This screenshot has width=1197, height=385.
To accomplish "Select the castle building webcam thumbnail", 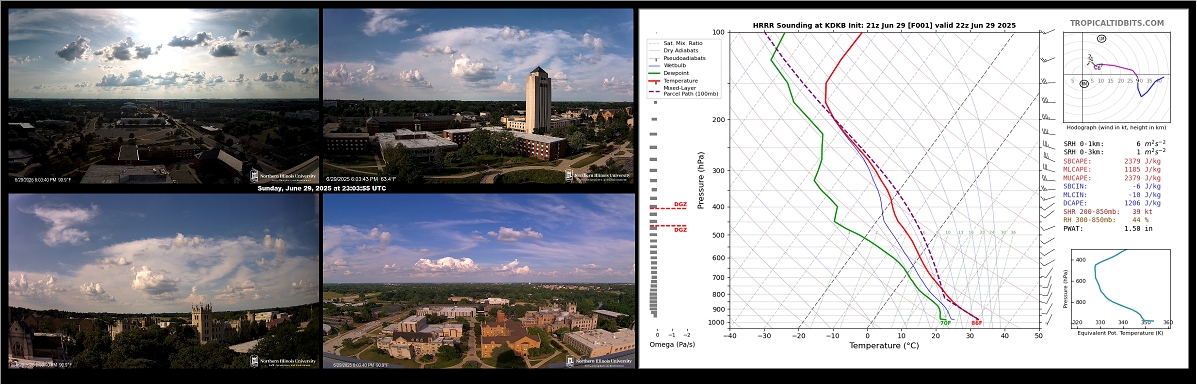I will pyautogui.click(x=163, y=281).
